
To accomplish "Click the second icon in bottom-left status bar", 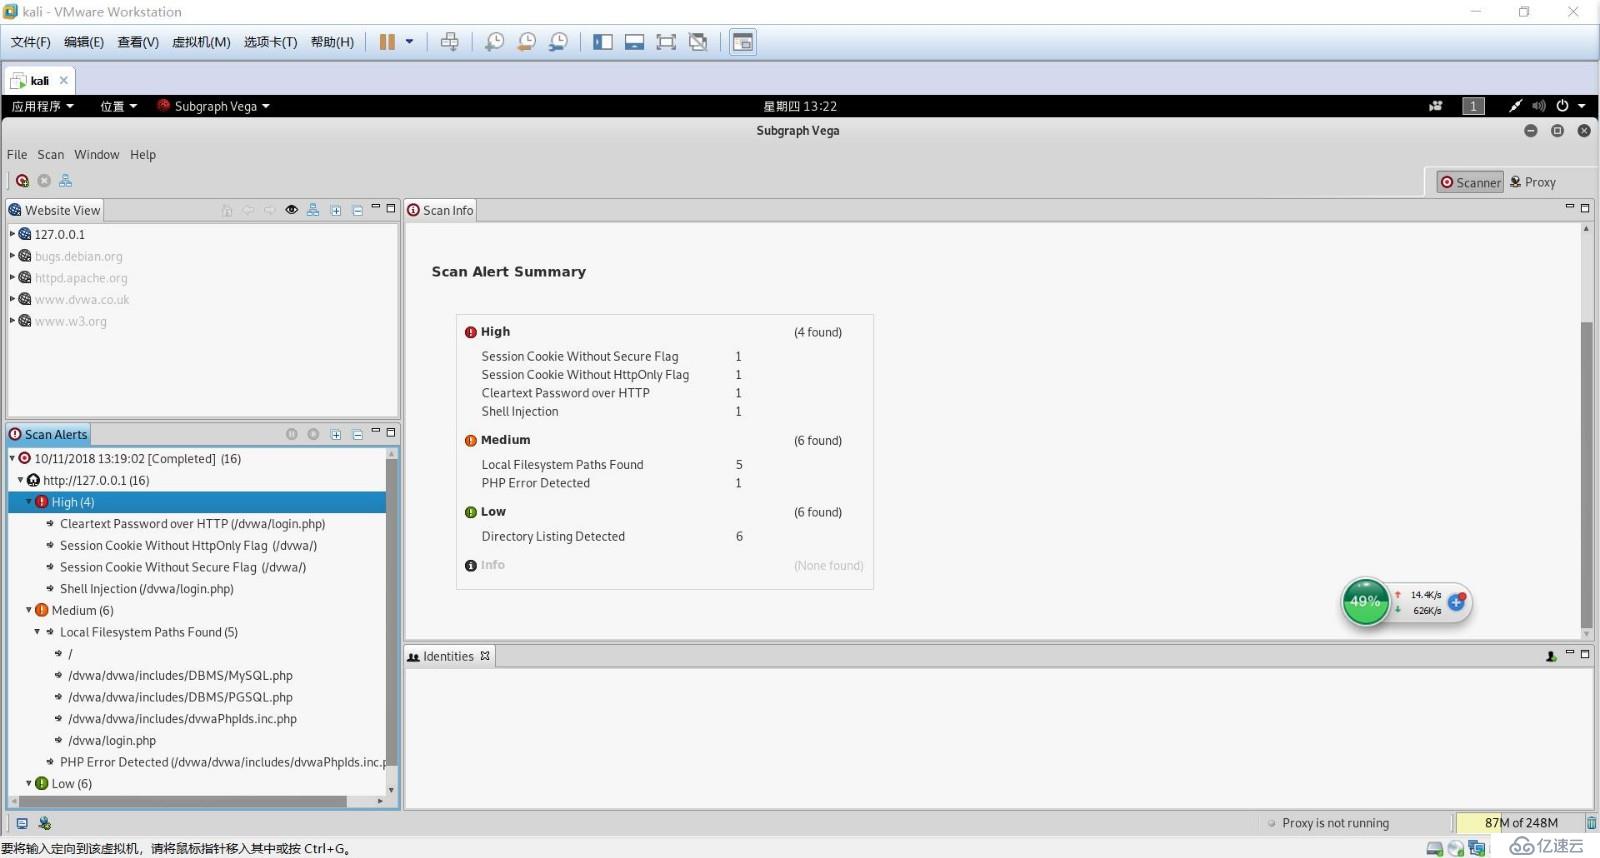I will (x=44, y=823).
